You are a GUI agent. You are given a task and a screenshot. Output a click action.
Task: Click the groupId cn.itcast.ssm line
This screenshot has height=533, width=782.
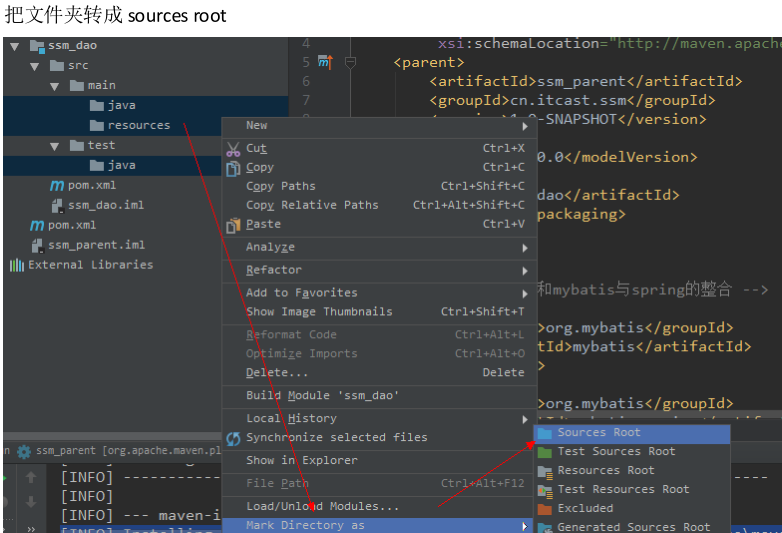point(572,101)
